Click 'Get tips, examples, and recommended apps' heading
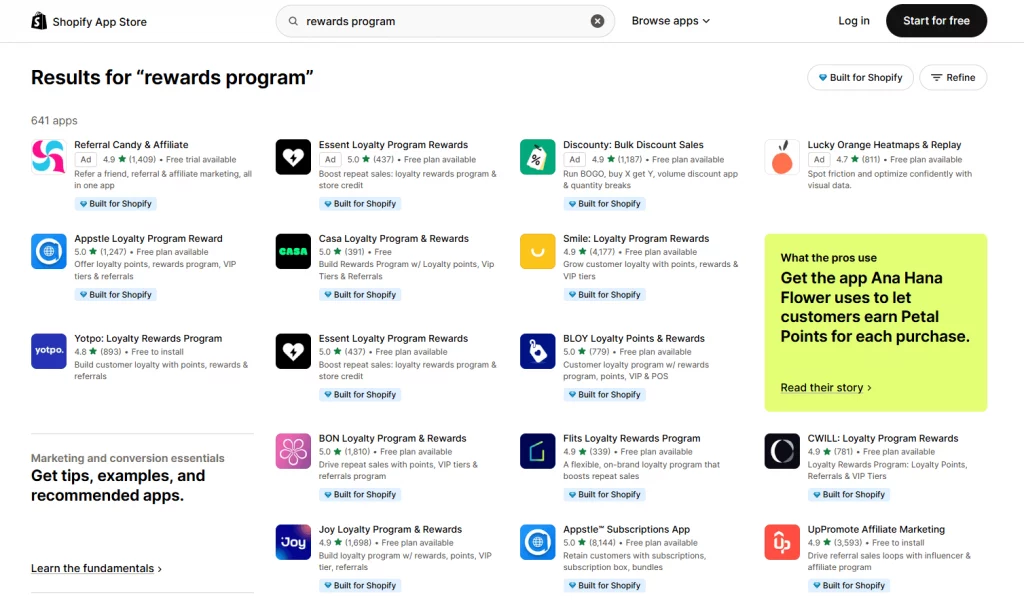The height and width of the screenshot is (604, 1024). 118,486
